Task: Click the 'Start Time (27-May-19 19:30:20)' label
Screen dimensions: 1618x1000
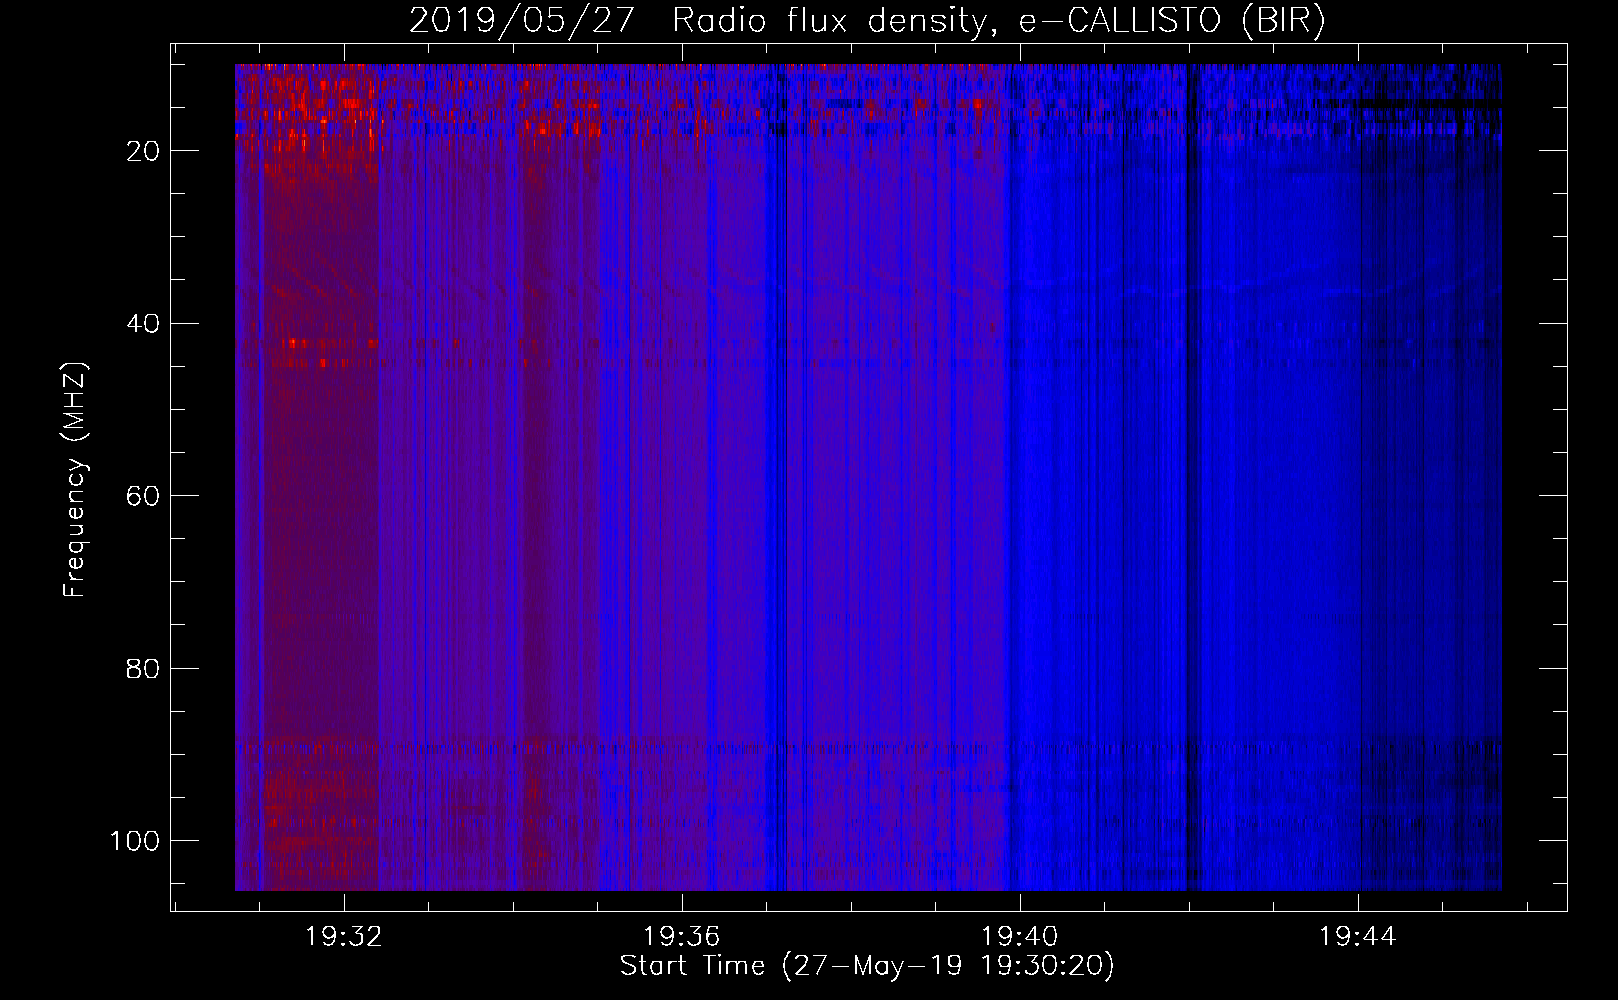Action: coord(867,966)
